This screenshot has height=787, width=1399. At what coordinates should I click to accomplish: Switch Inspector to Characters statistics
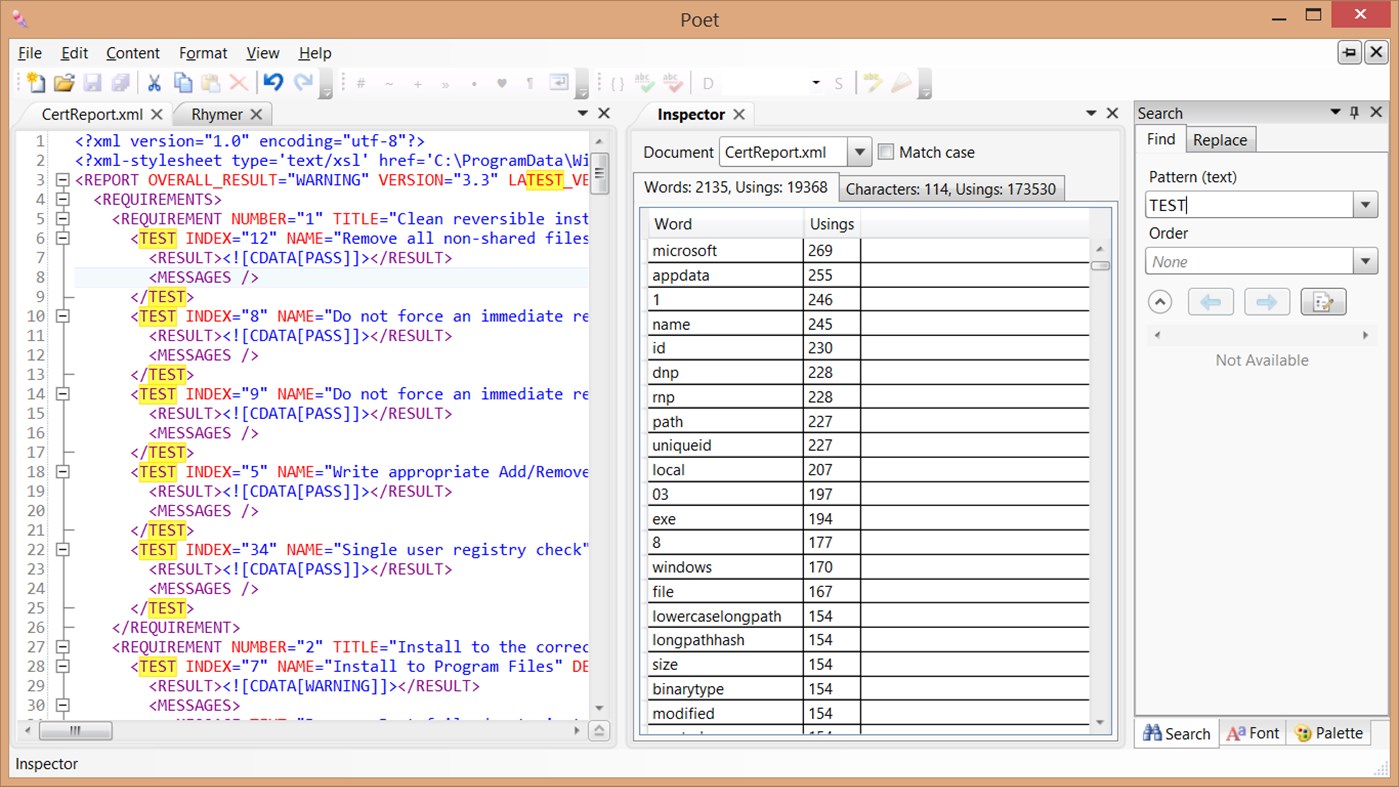(x=951, y=187)
